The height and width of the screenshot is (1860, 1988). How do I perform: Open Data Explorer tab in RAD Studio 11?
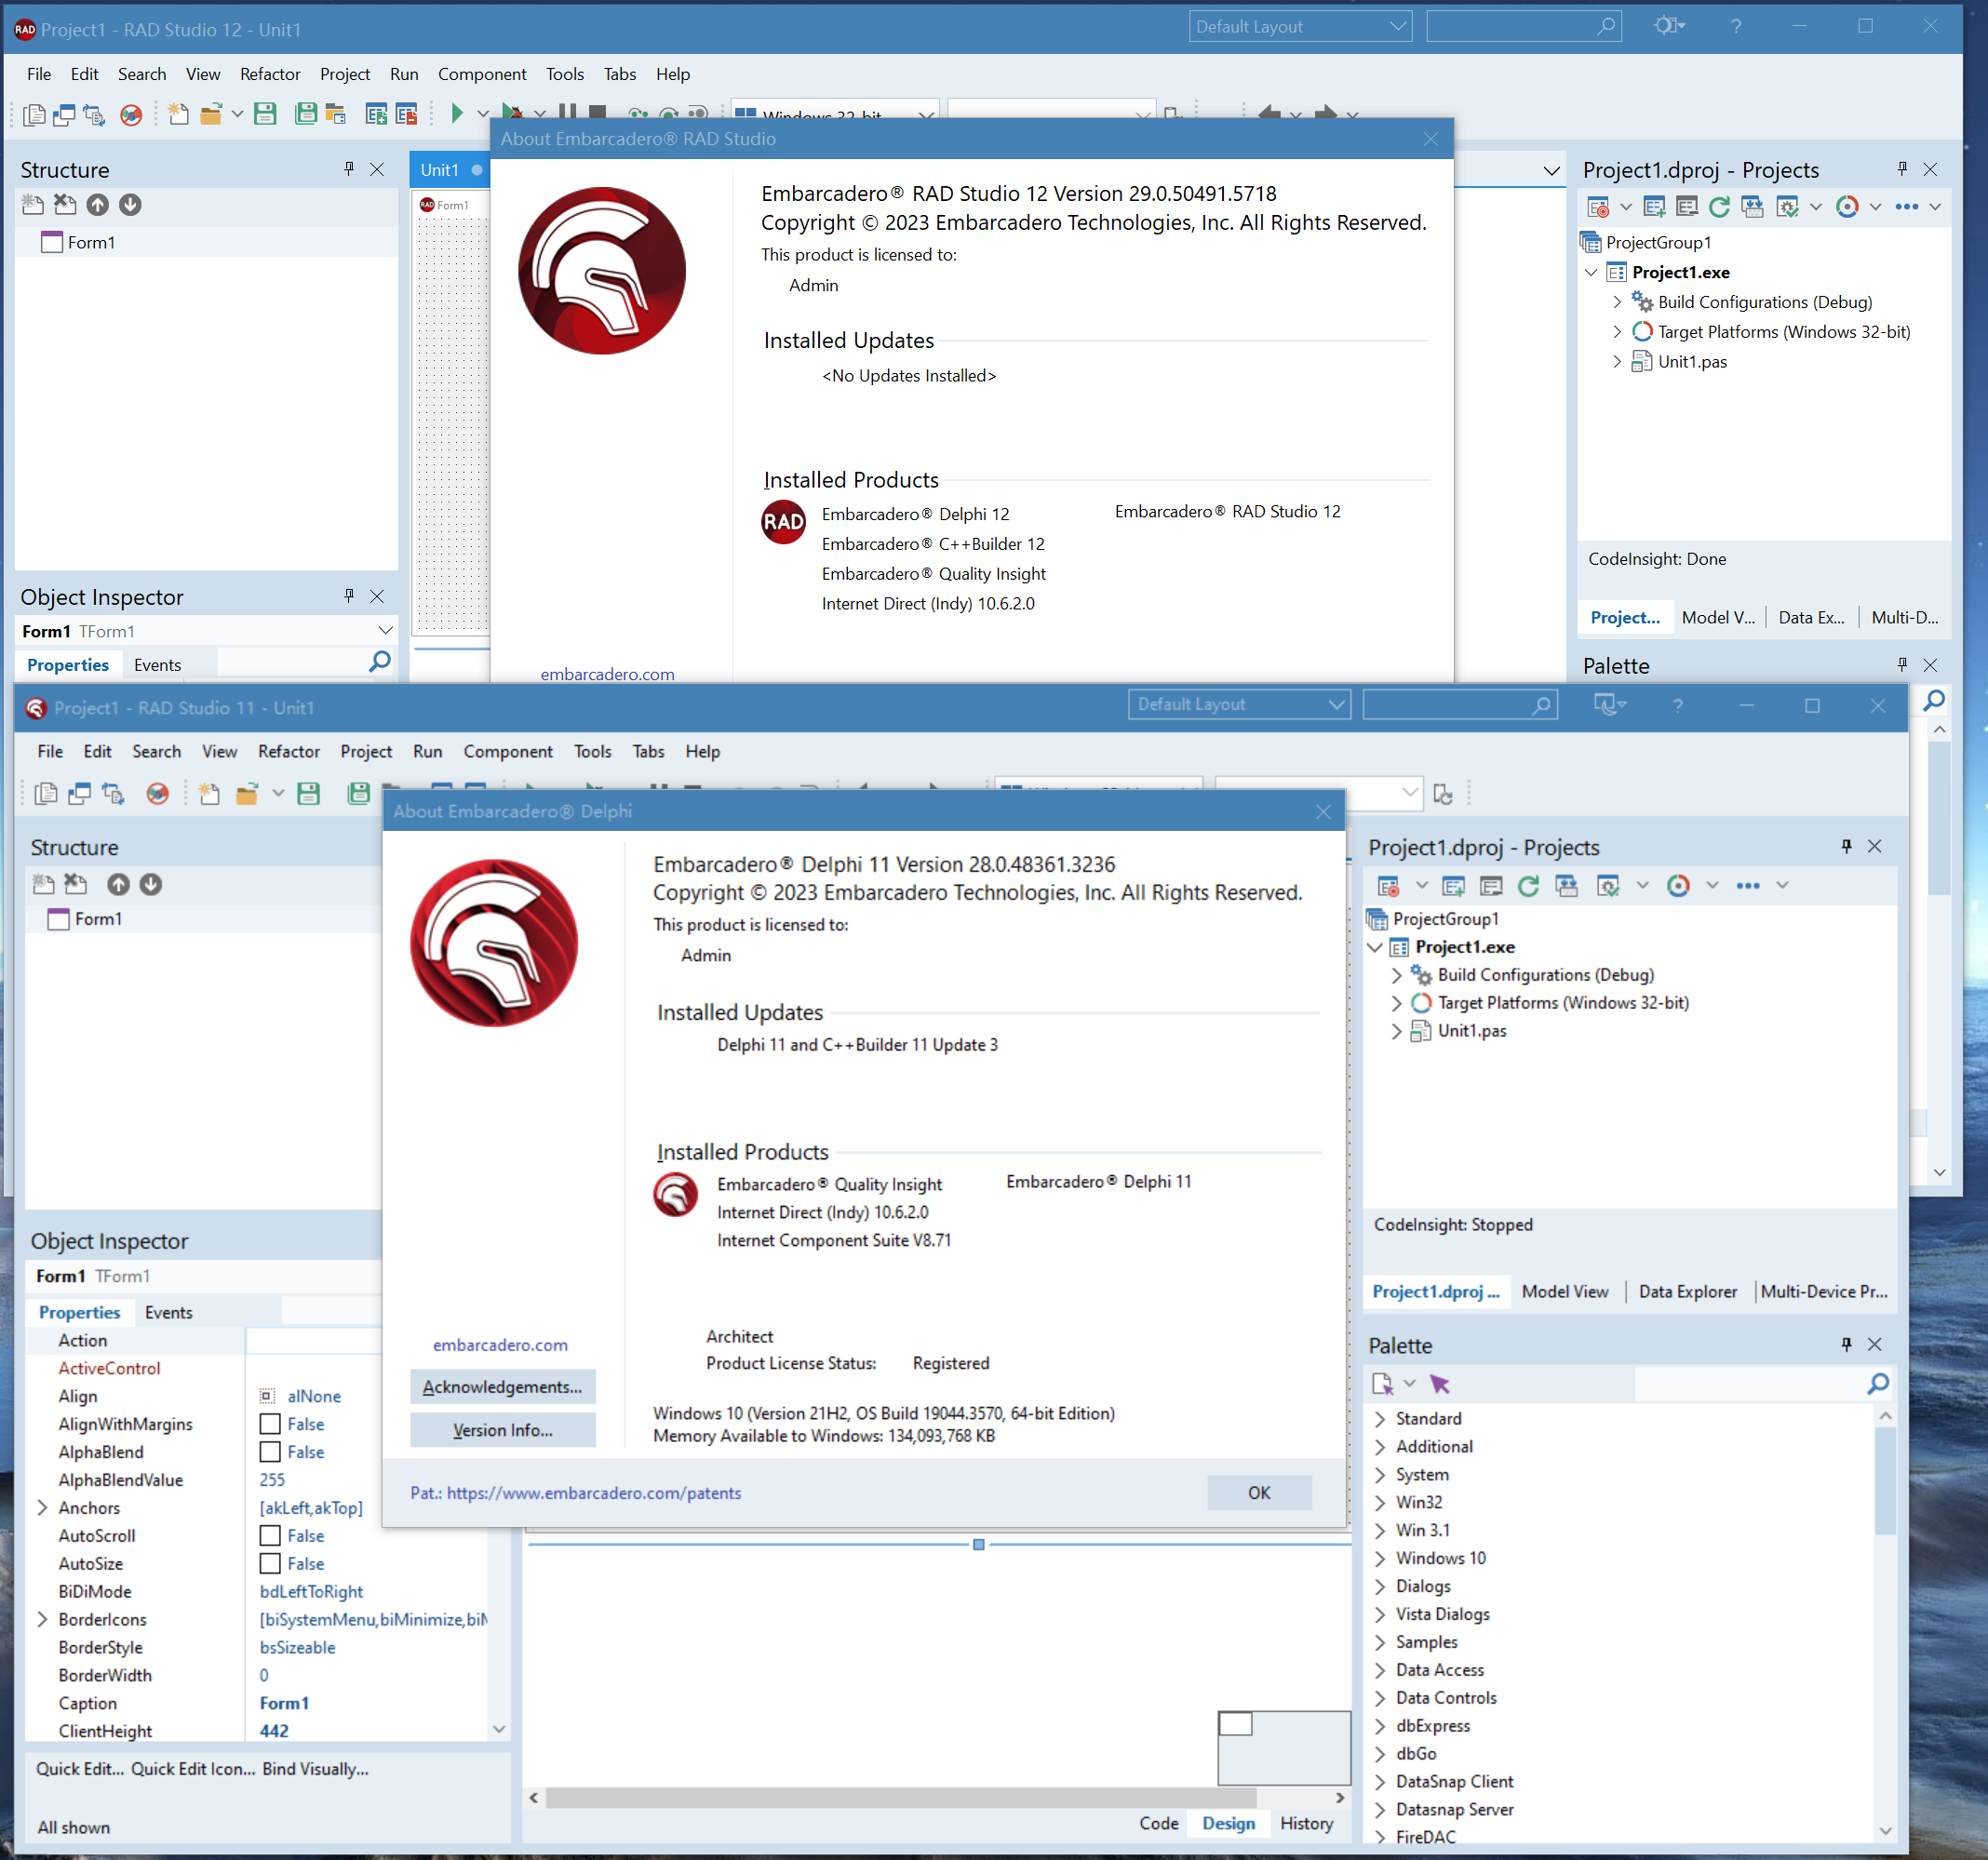[x=1688, y=1292]
